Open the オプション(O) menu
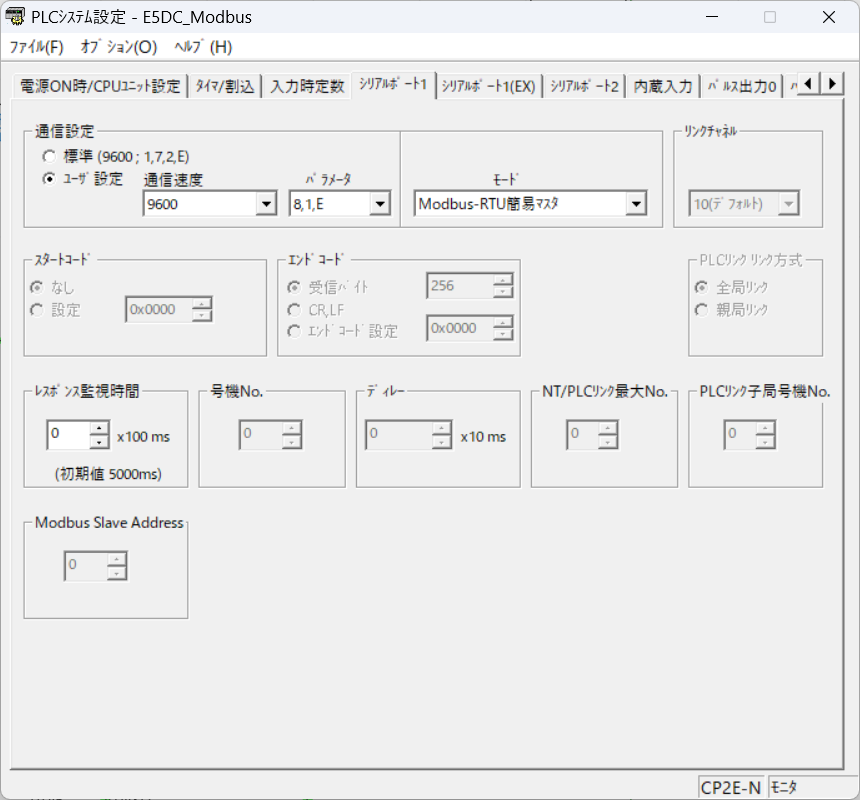 click(118, 47)
